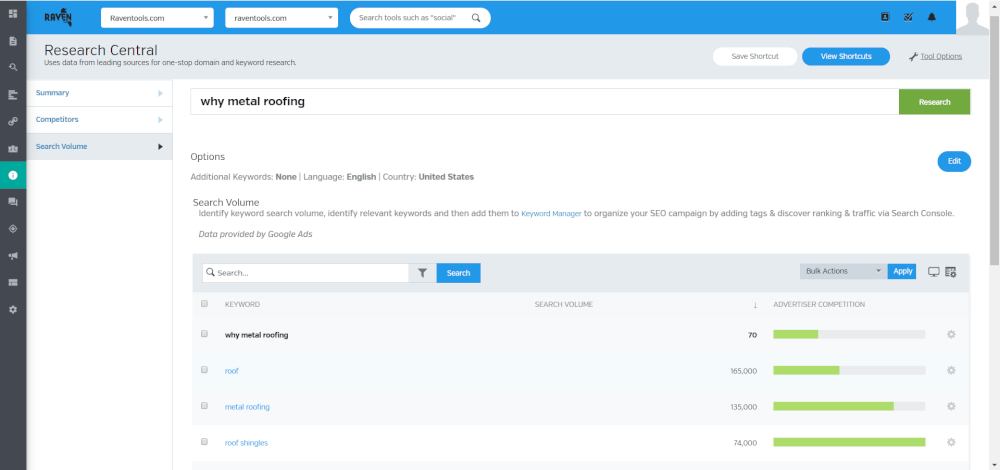The image size is (1000, 470).
Task: Open the 'roof' keyword link
Action: 232,371
